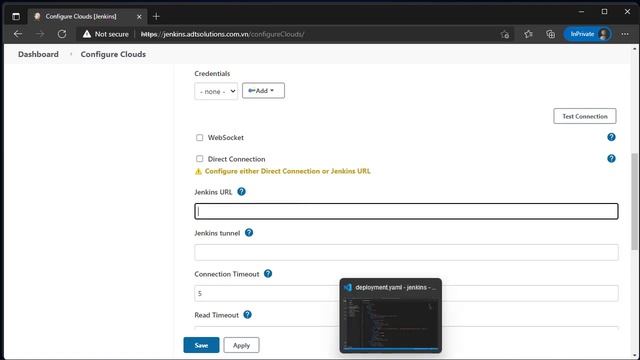Click the Configure Clouds breadcrumb

113,54
